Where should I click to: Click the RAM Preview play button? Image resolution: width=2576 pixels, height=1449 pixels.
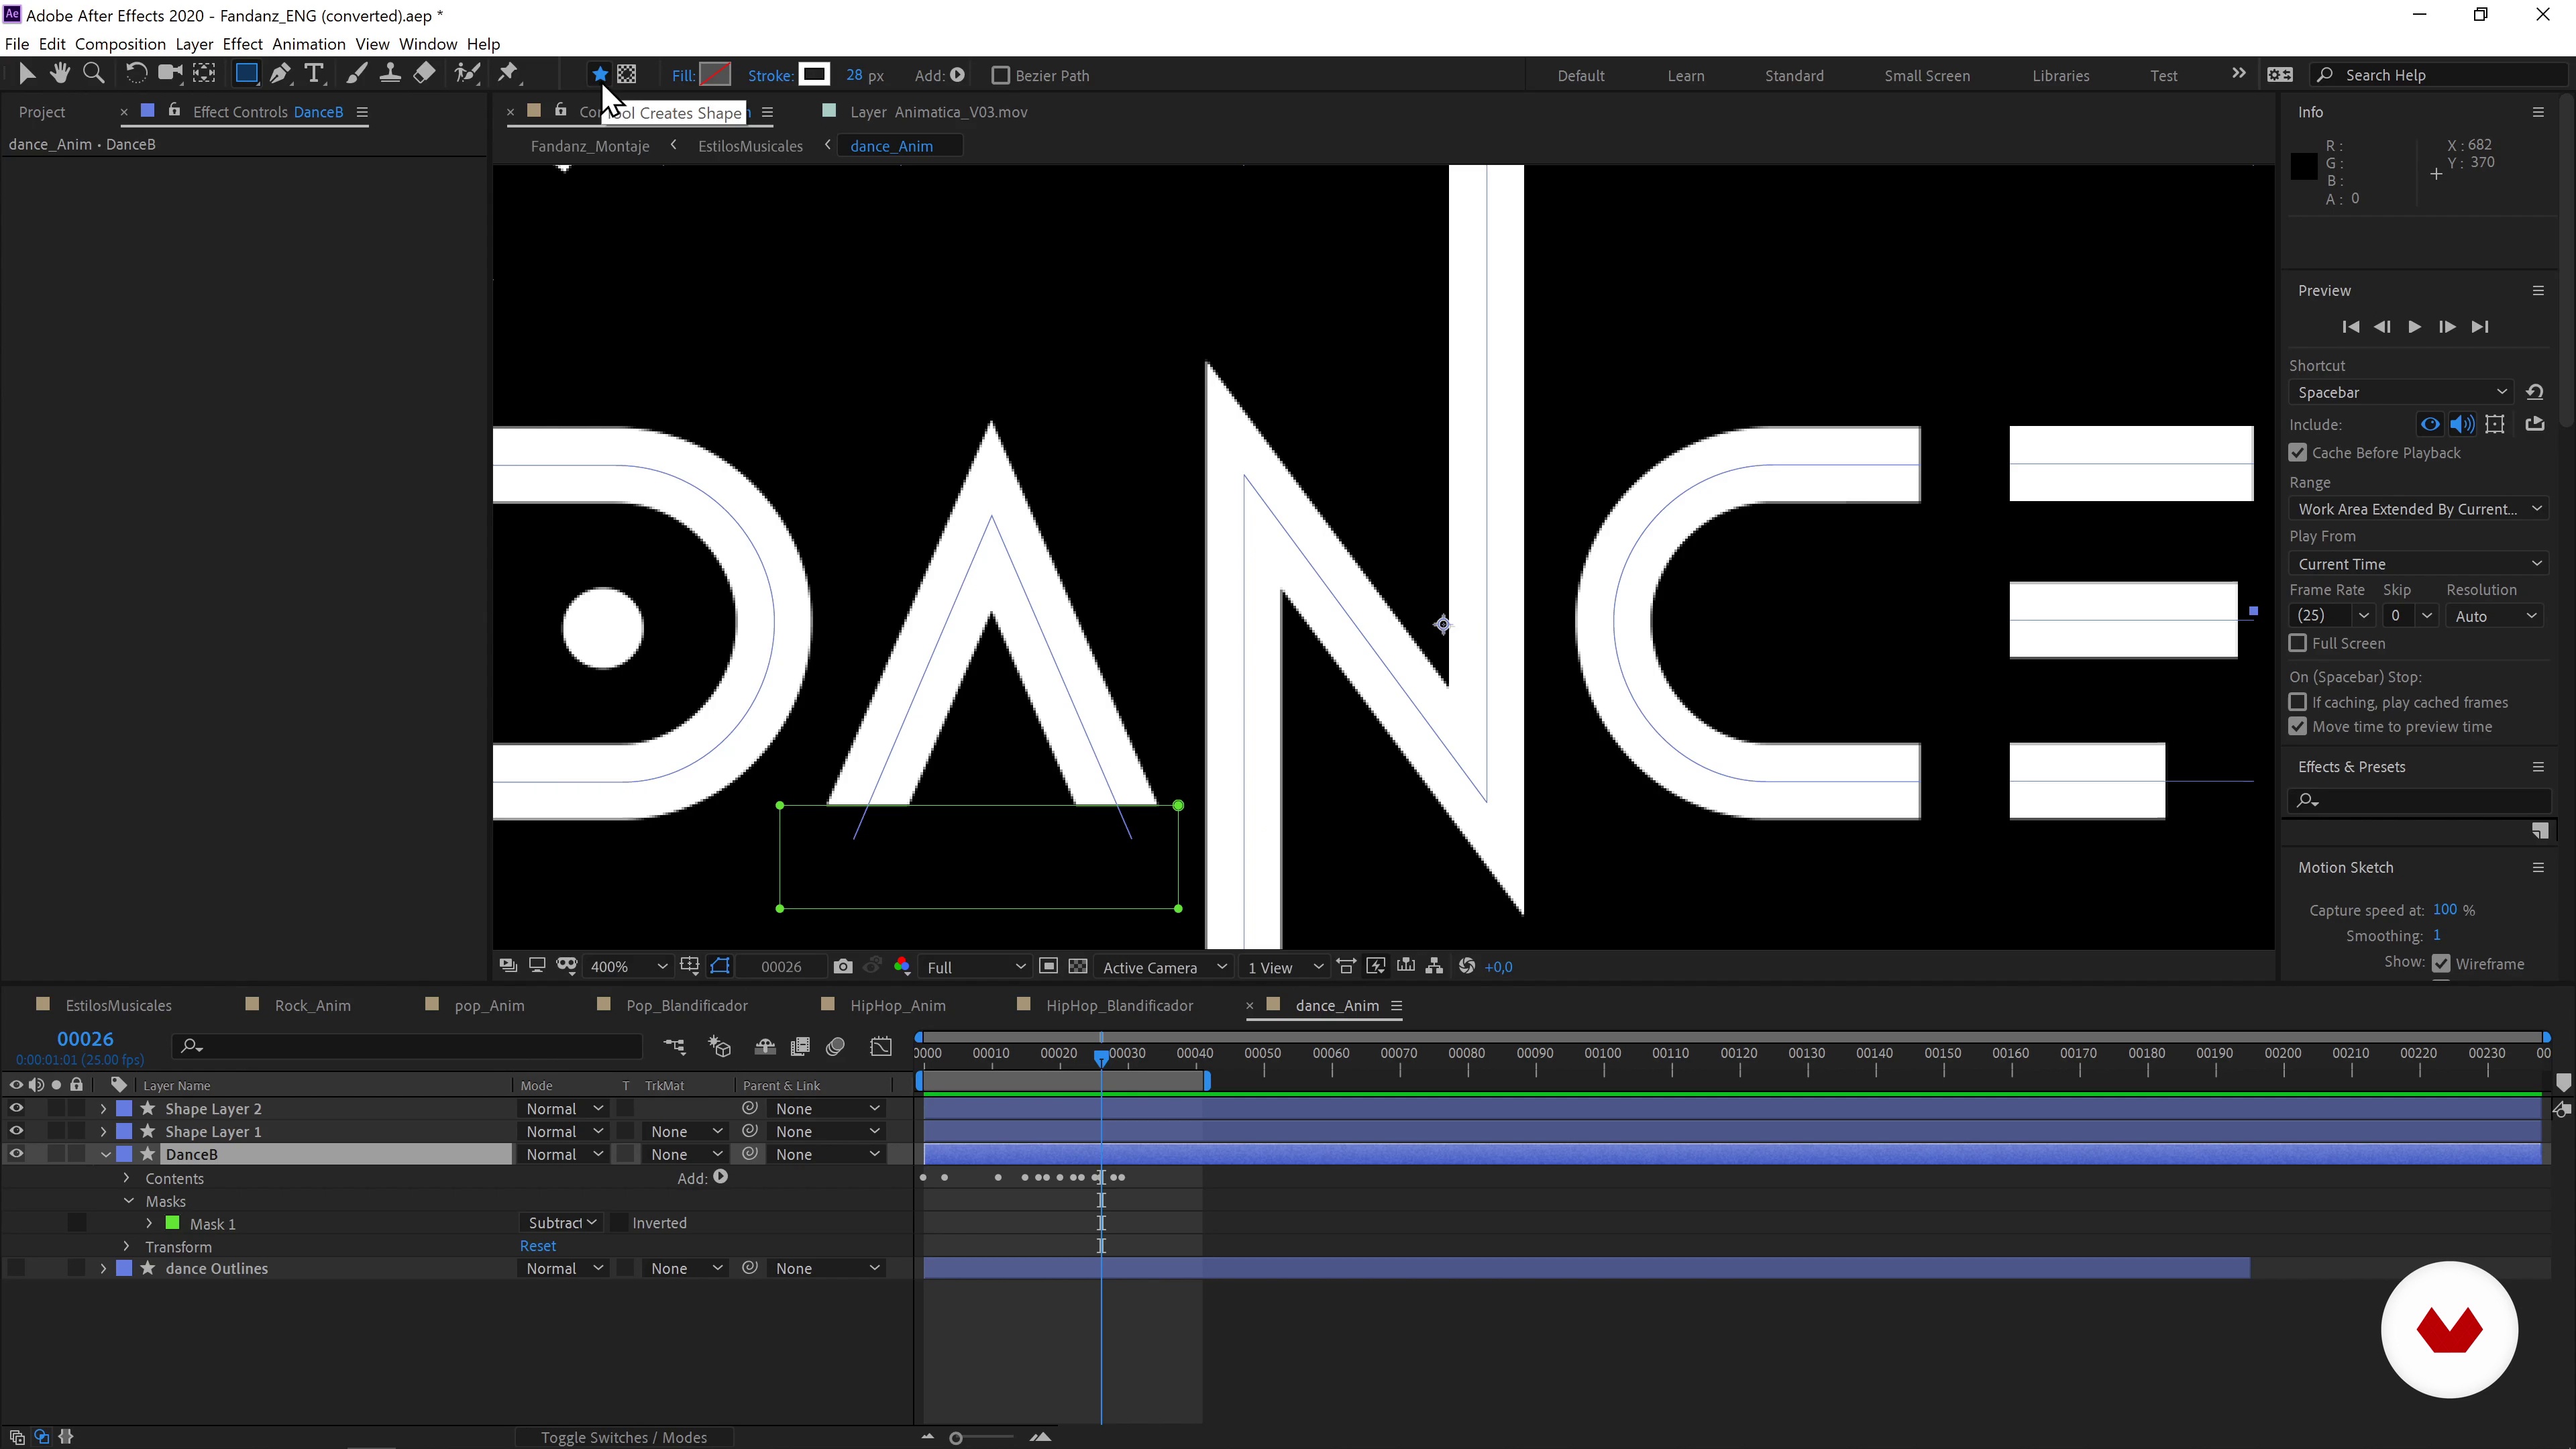pos(2413,325)
